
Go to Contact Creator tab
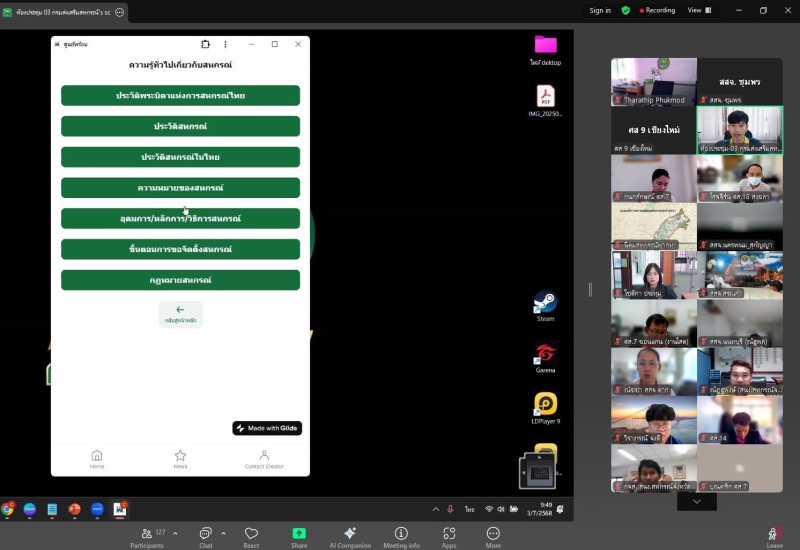point(264,459)
